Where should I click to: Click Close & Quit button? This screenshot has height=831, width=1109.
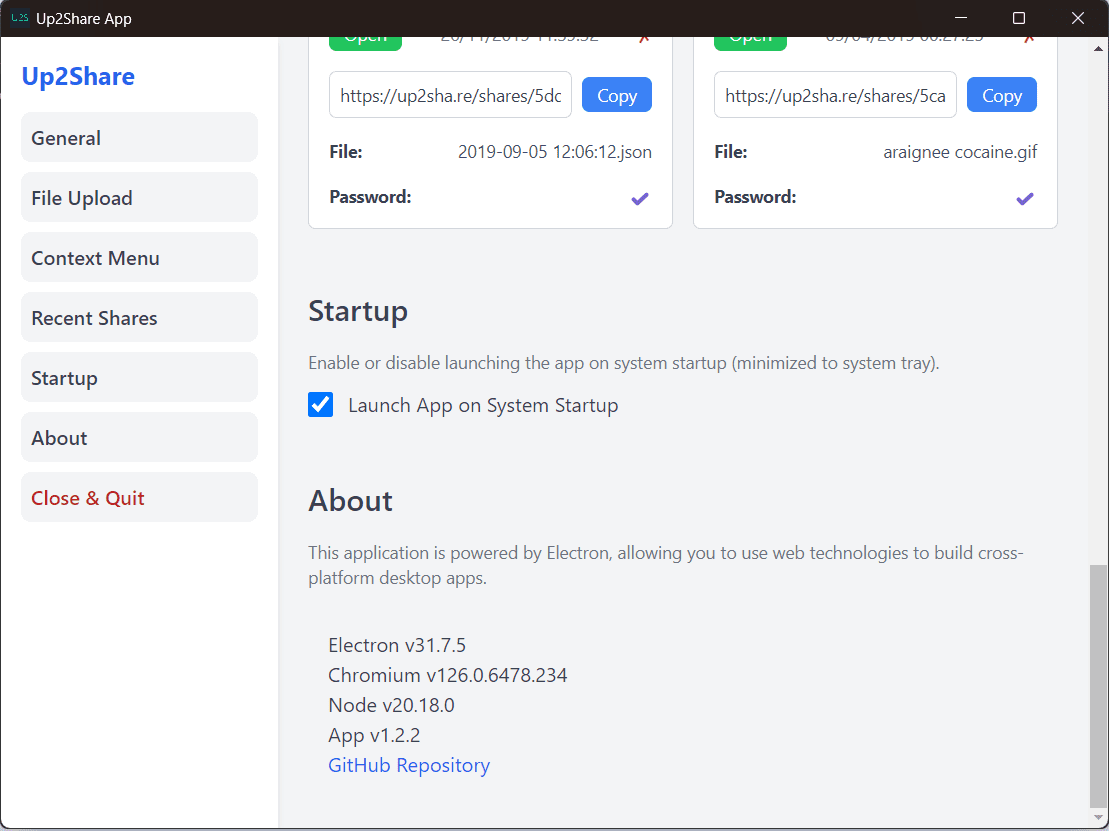coord(139,498)
